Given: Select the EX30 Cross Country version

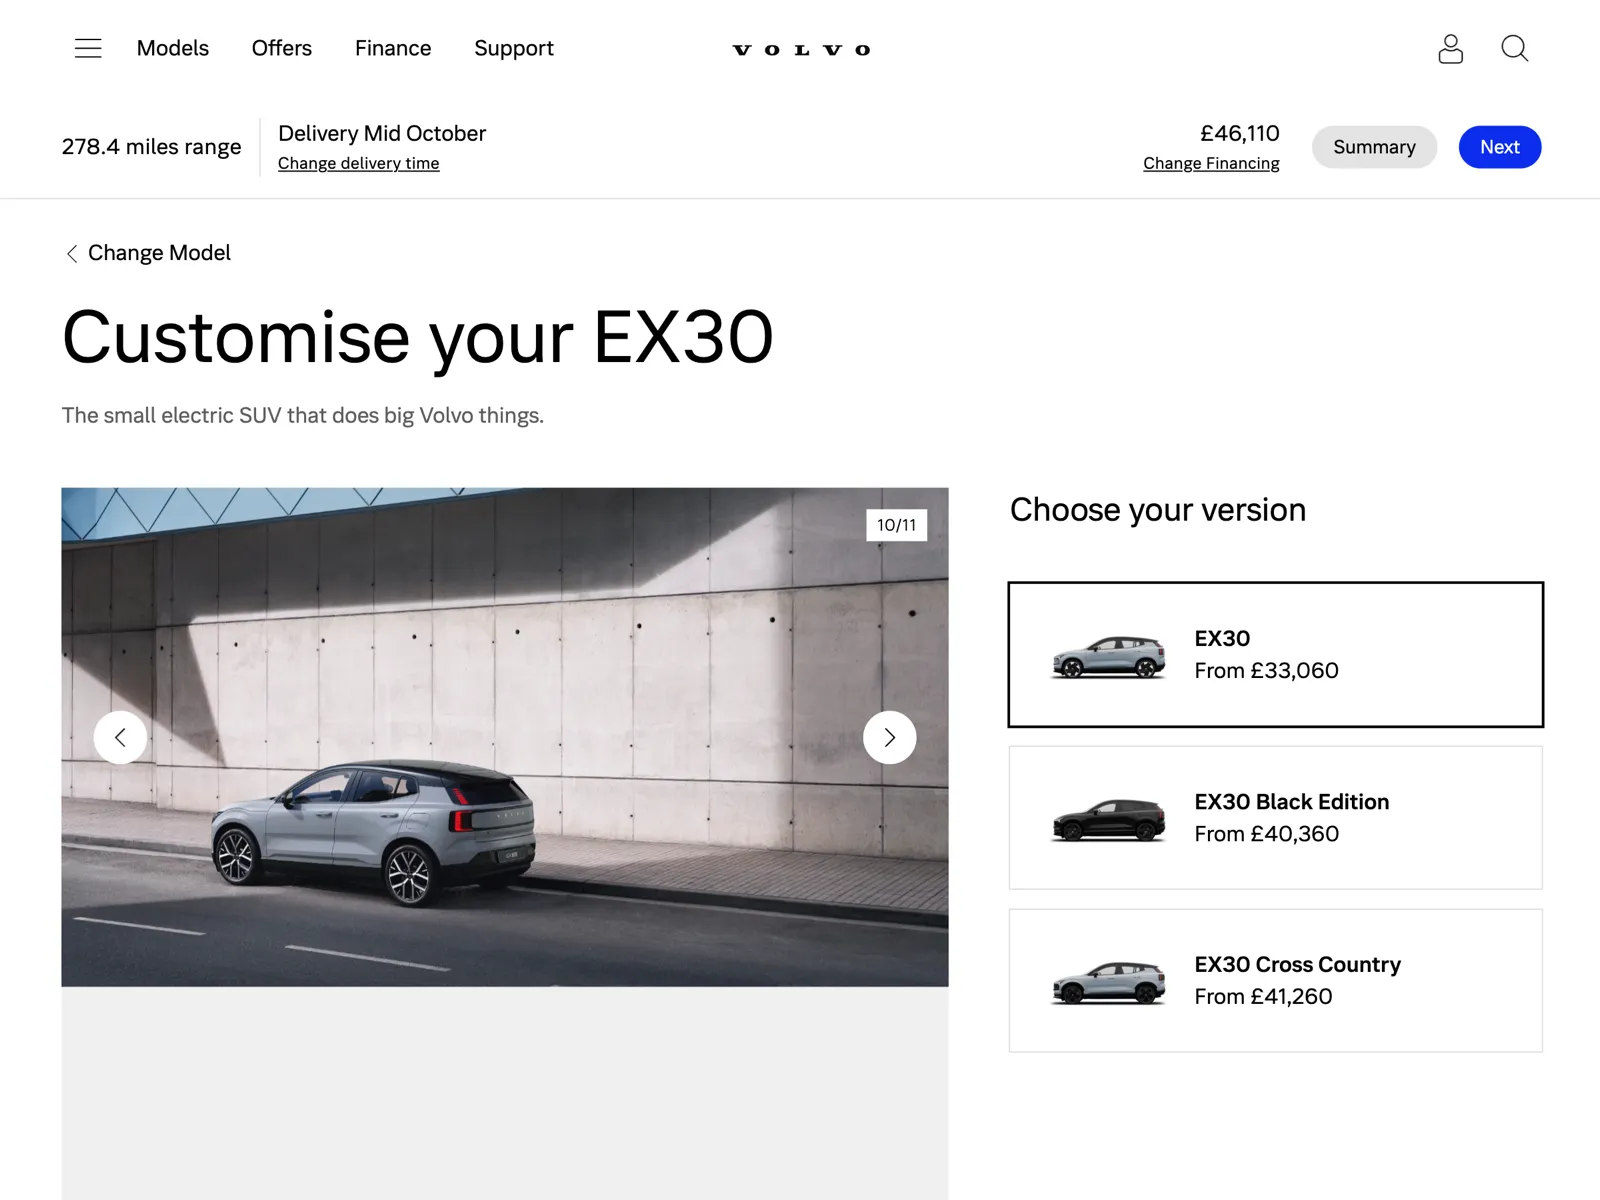Looking at the screenshot, I should pyautogui.click(x=1275, y=980).
